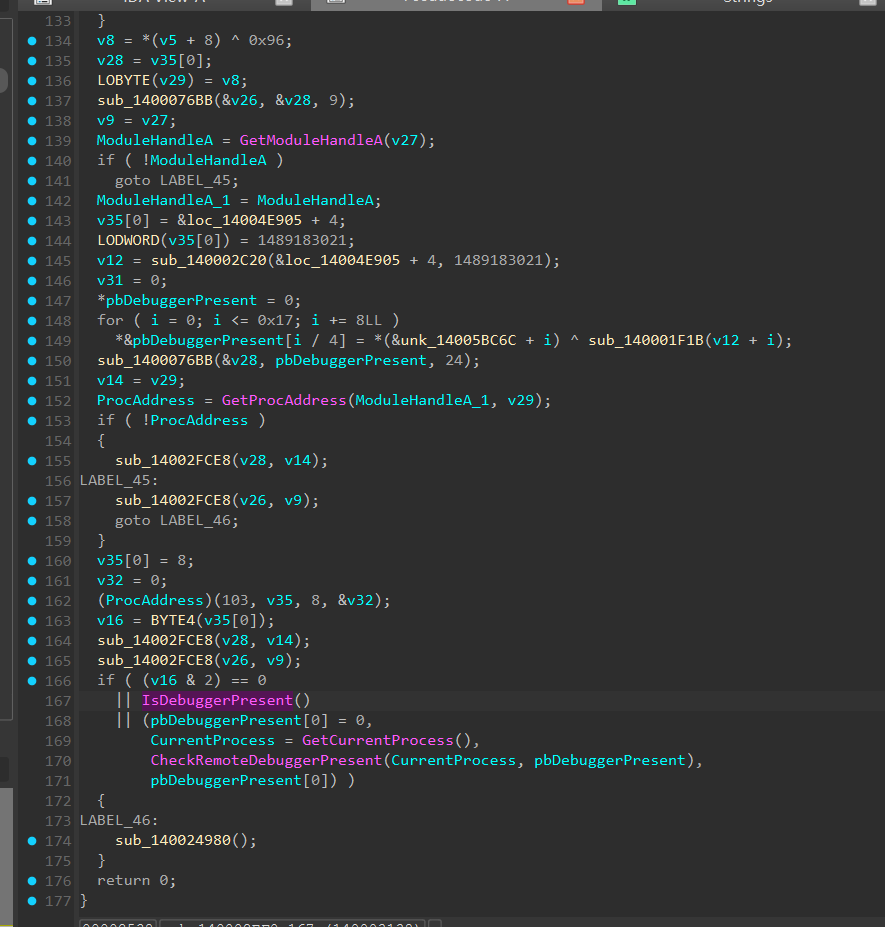Select GetModuleHandleA call on line 139
This screenshot has width=885, height=927.
click(311, 141)
